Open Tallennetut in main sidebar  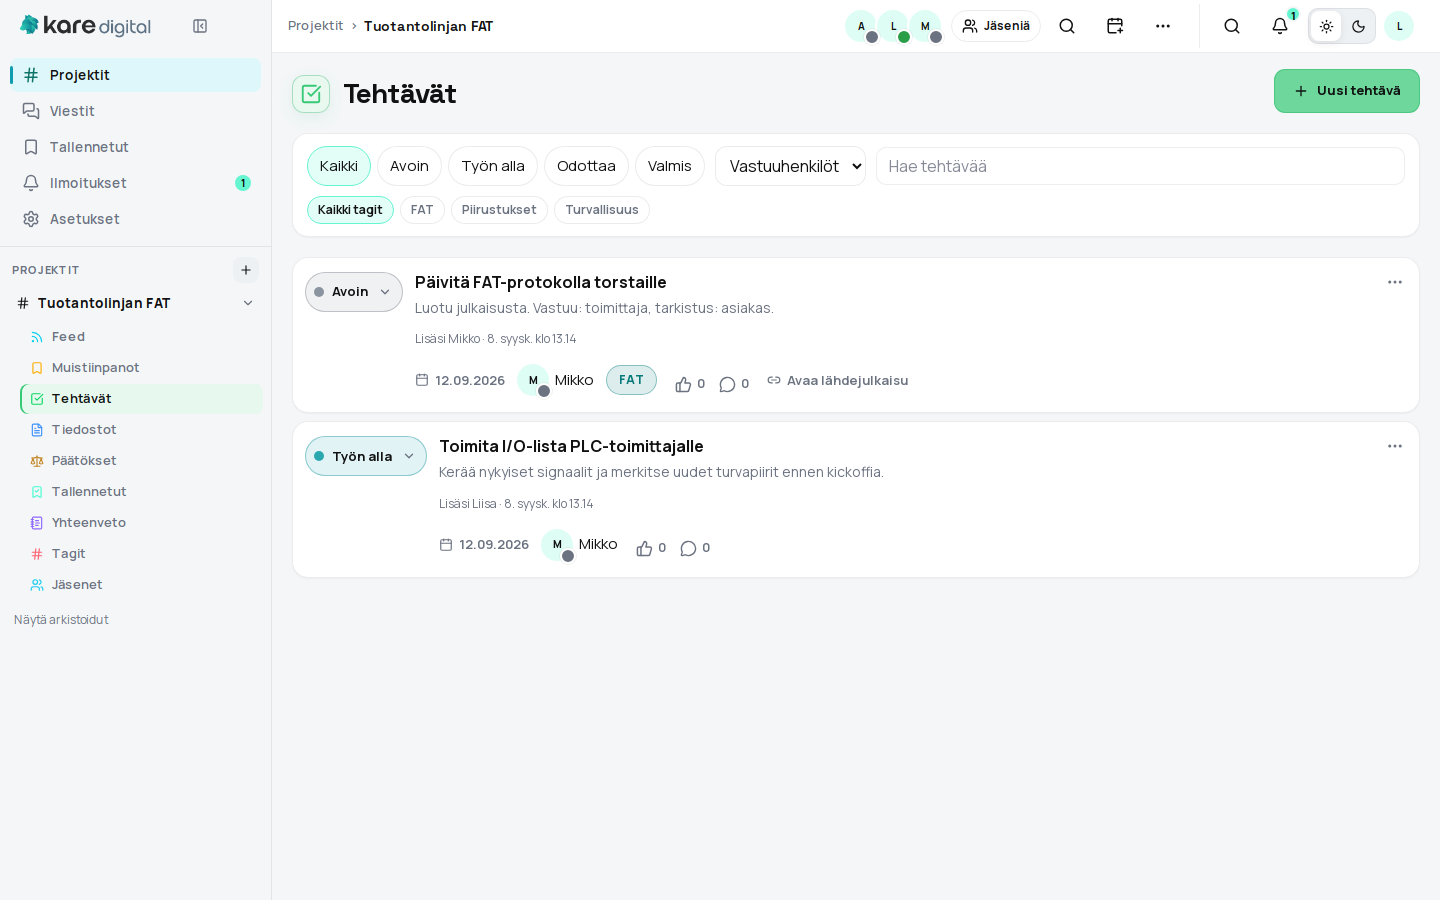135,147
